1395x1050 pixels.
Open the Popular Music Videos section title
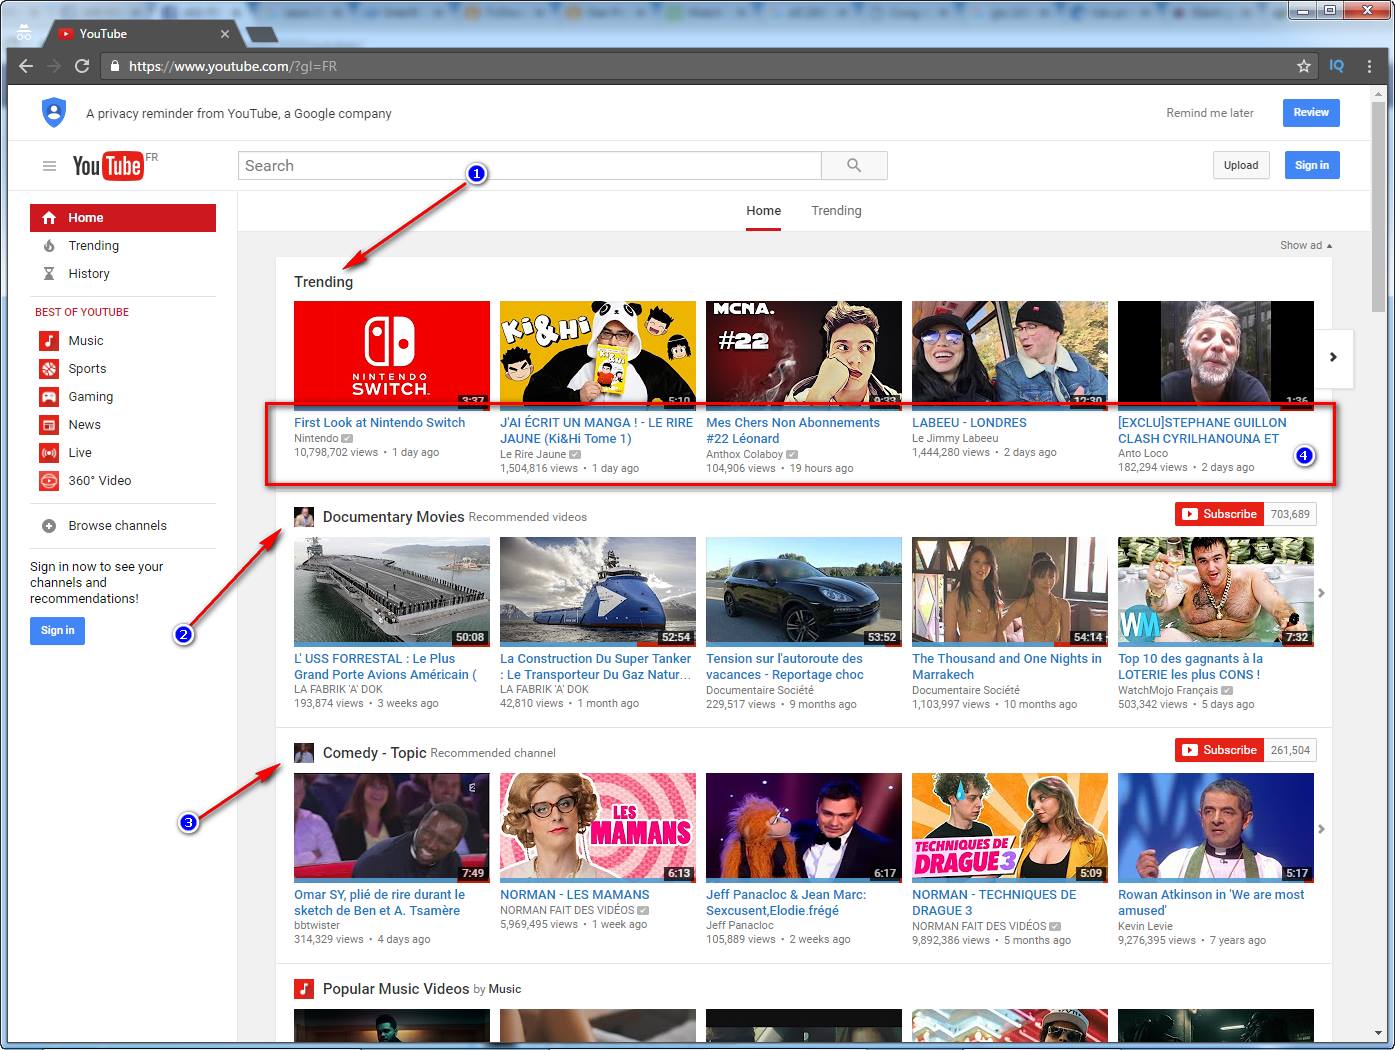[396, 989]
